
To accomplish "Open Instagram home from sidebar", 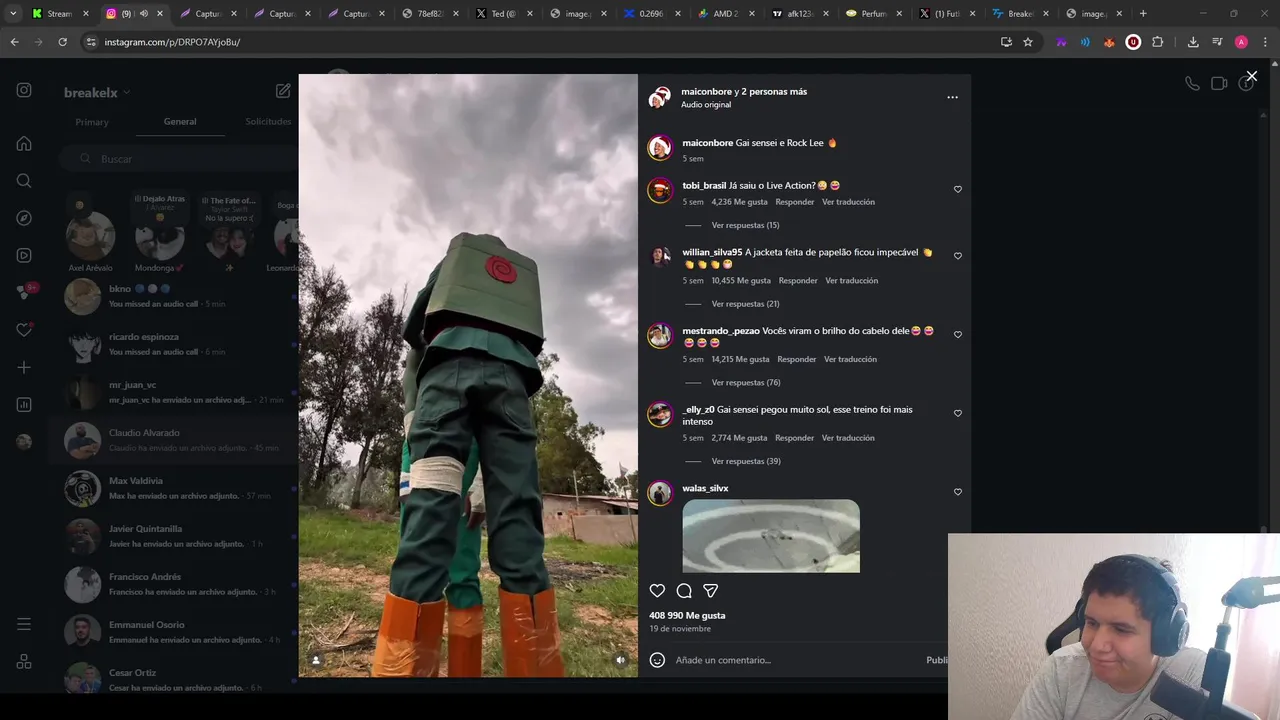I will pyautogui.click(x=24, y=143).
